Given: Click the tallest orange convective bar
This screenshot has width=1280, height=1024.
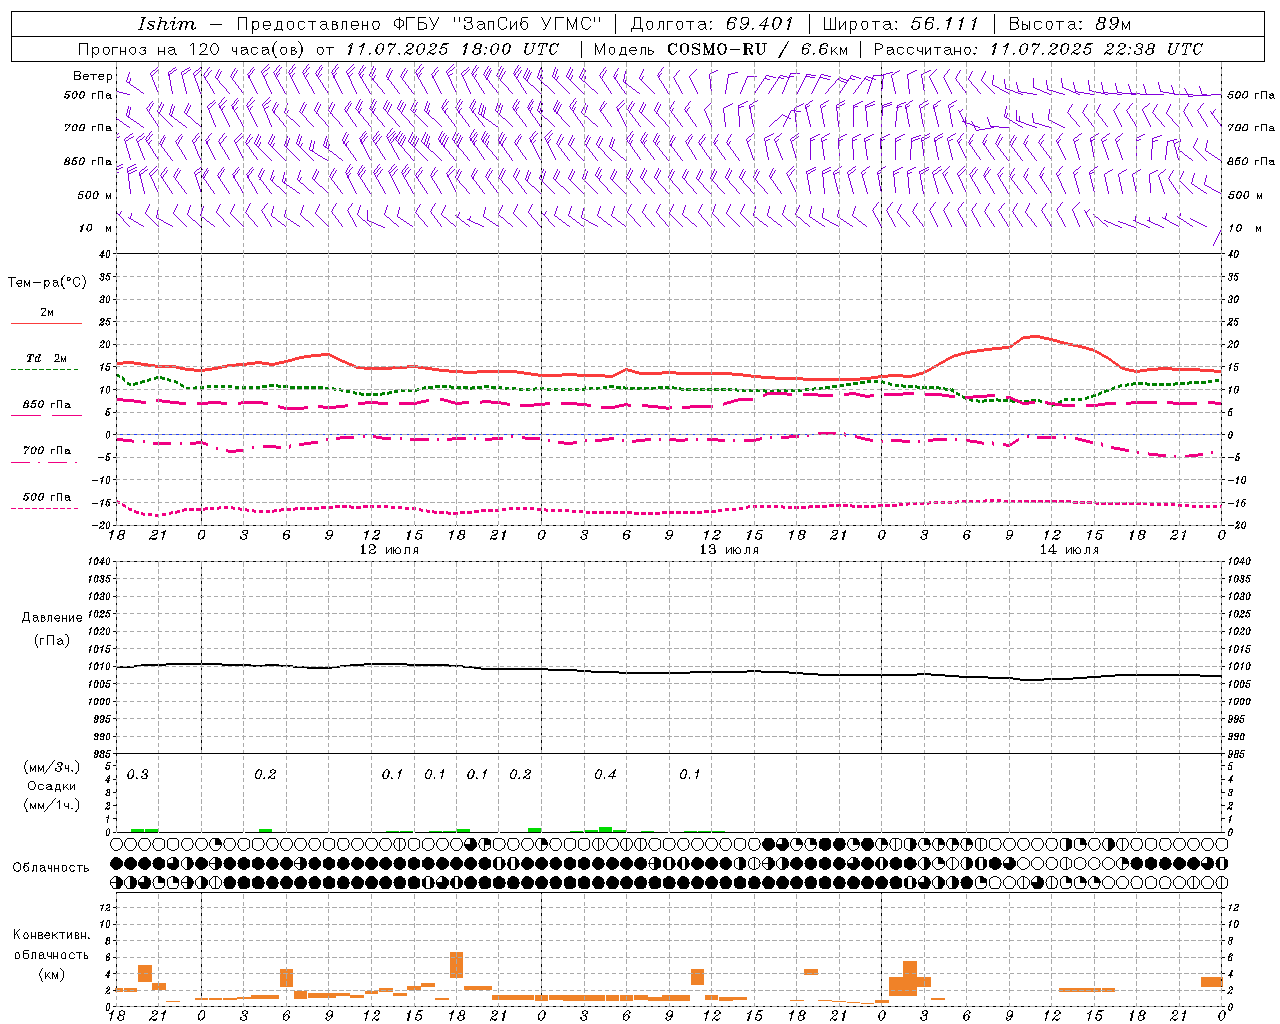Looking at the screenshot, I should click(x=457, y=965).
